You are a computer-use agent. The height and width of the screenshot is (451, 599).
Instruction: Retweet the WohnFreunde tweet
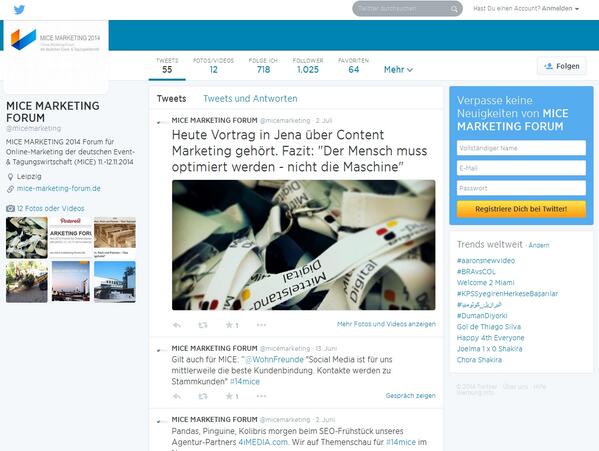coord(203,396)
